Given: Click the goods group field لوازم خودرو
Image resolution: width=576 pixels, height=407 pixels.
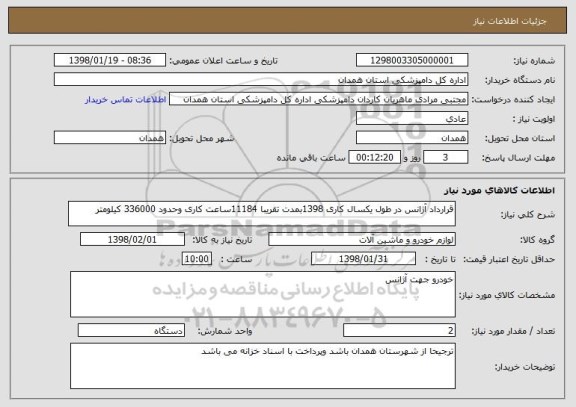Looking at the screenshot, I should 362,239.
